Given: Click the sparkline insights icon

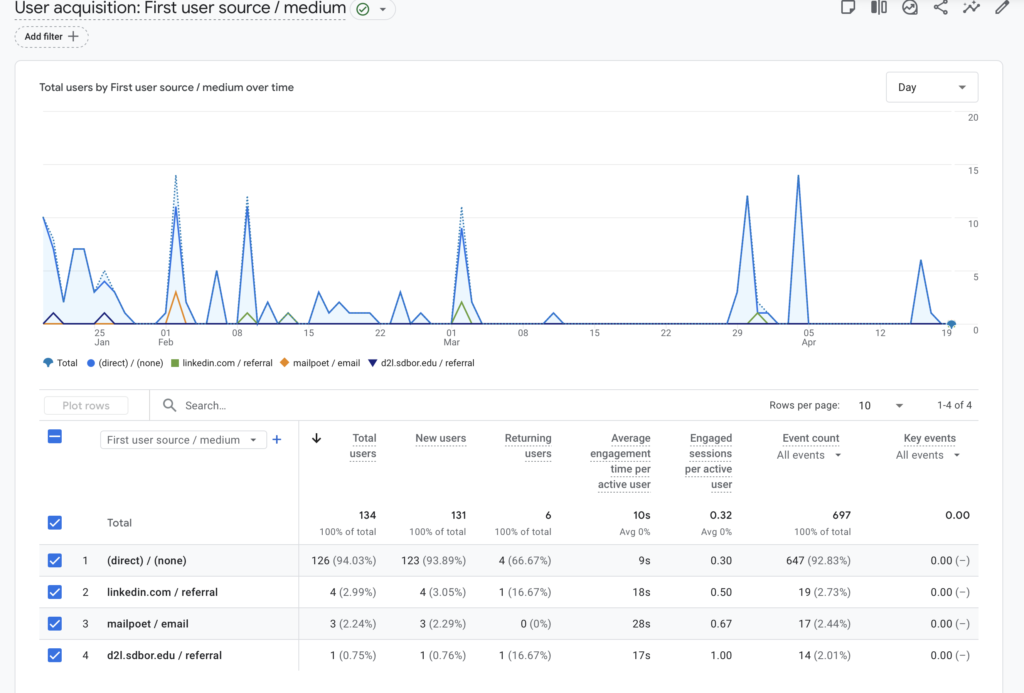Looking at the screenshot, I should point(971,8).
